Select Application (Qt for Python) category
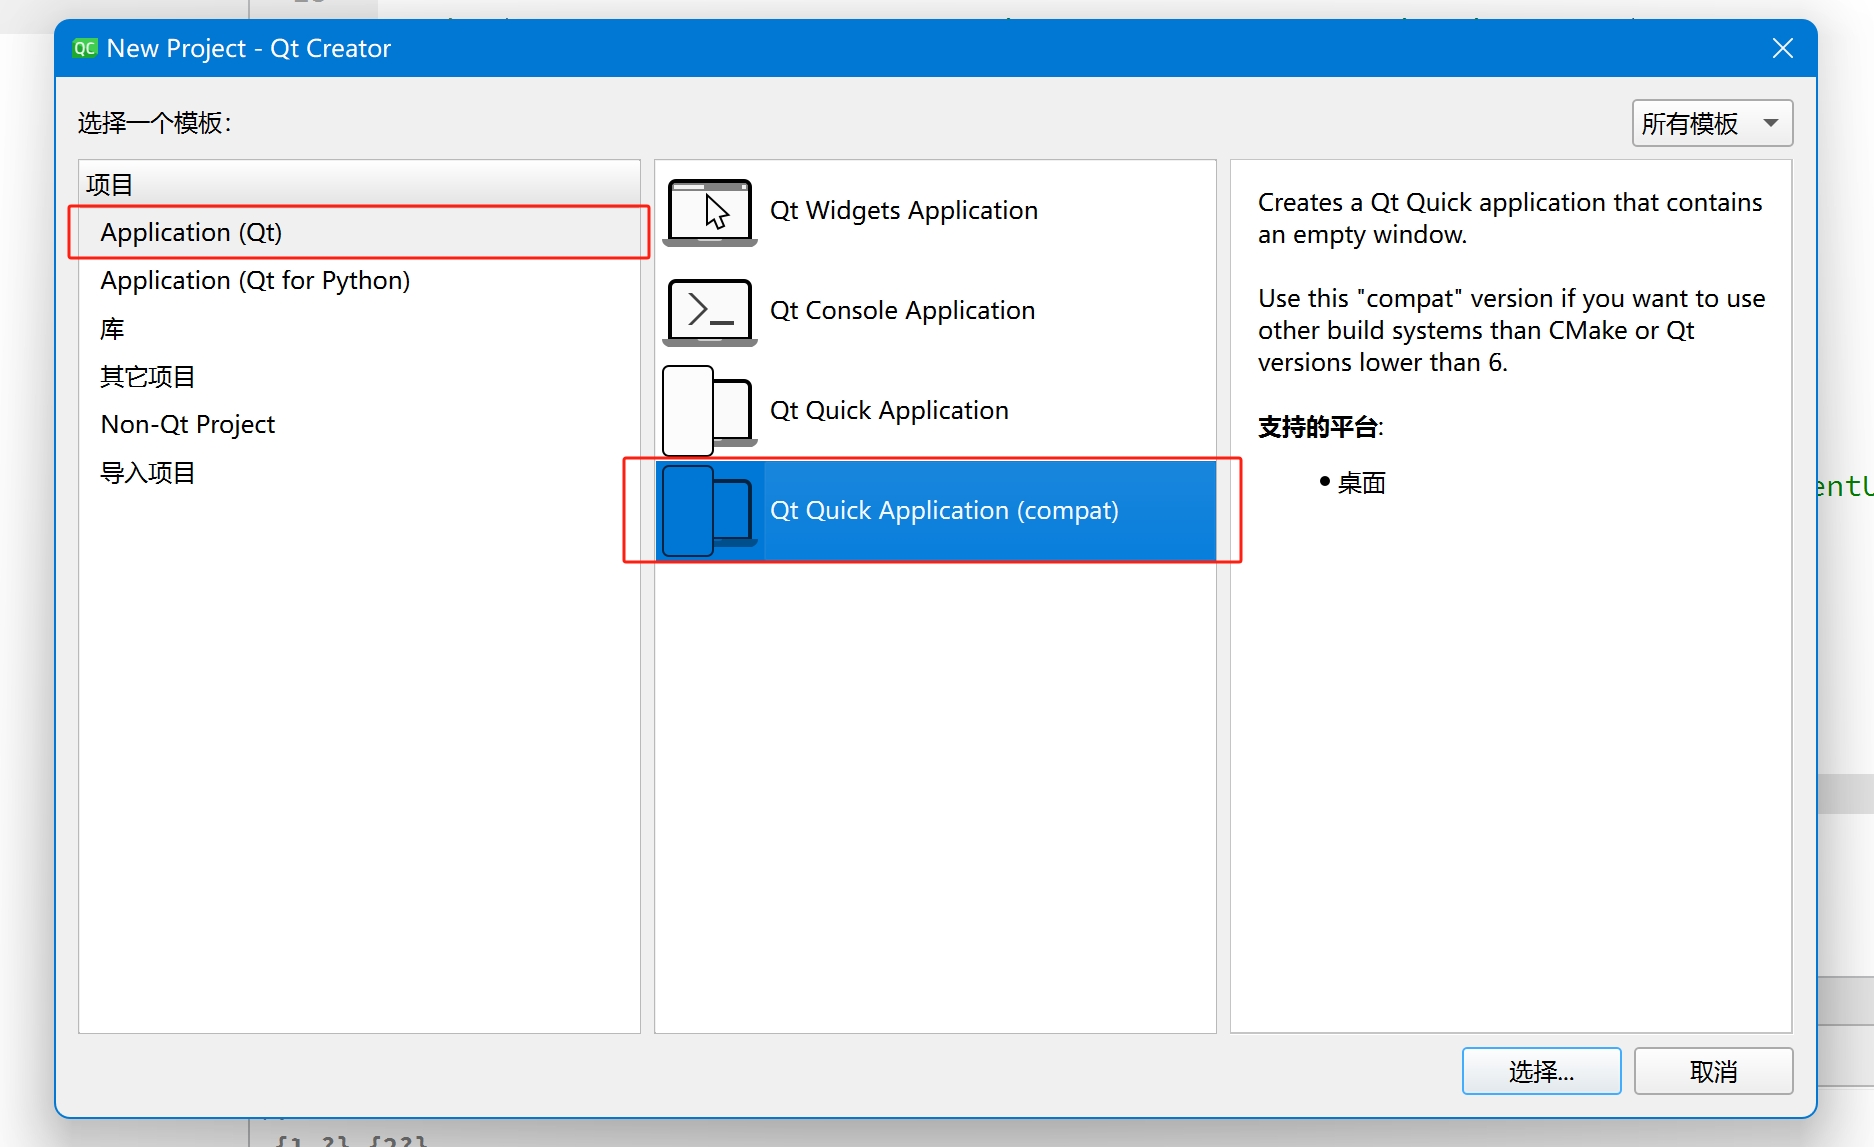Image resolution: width=1874 pixels, height=1147 pixels. pyautogui.click(x=359, y=280)
